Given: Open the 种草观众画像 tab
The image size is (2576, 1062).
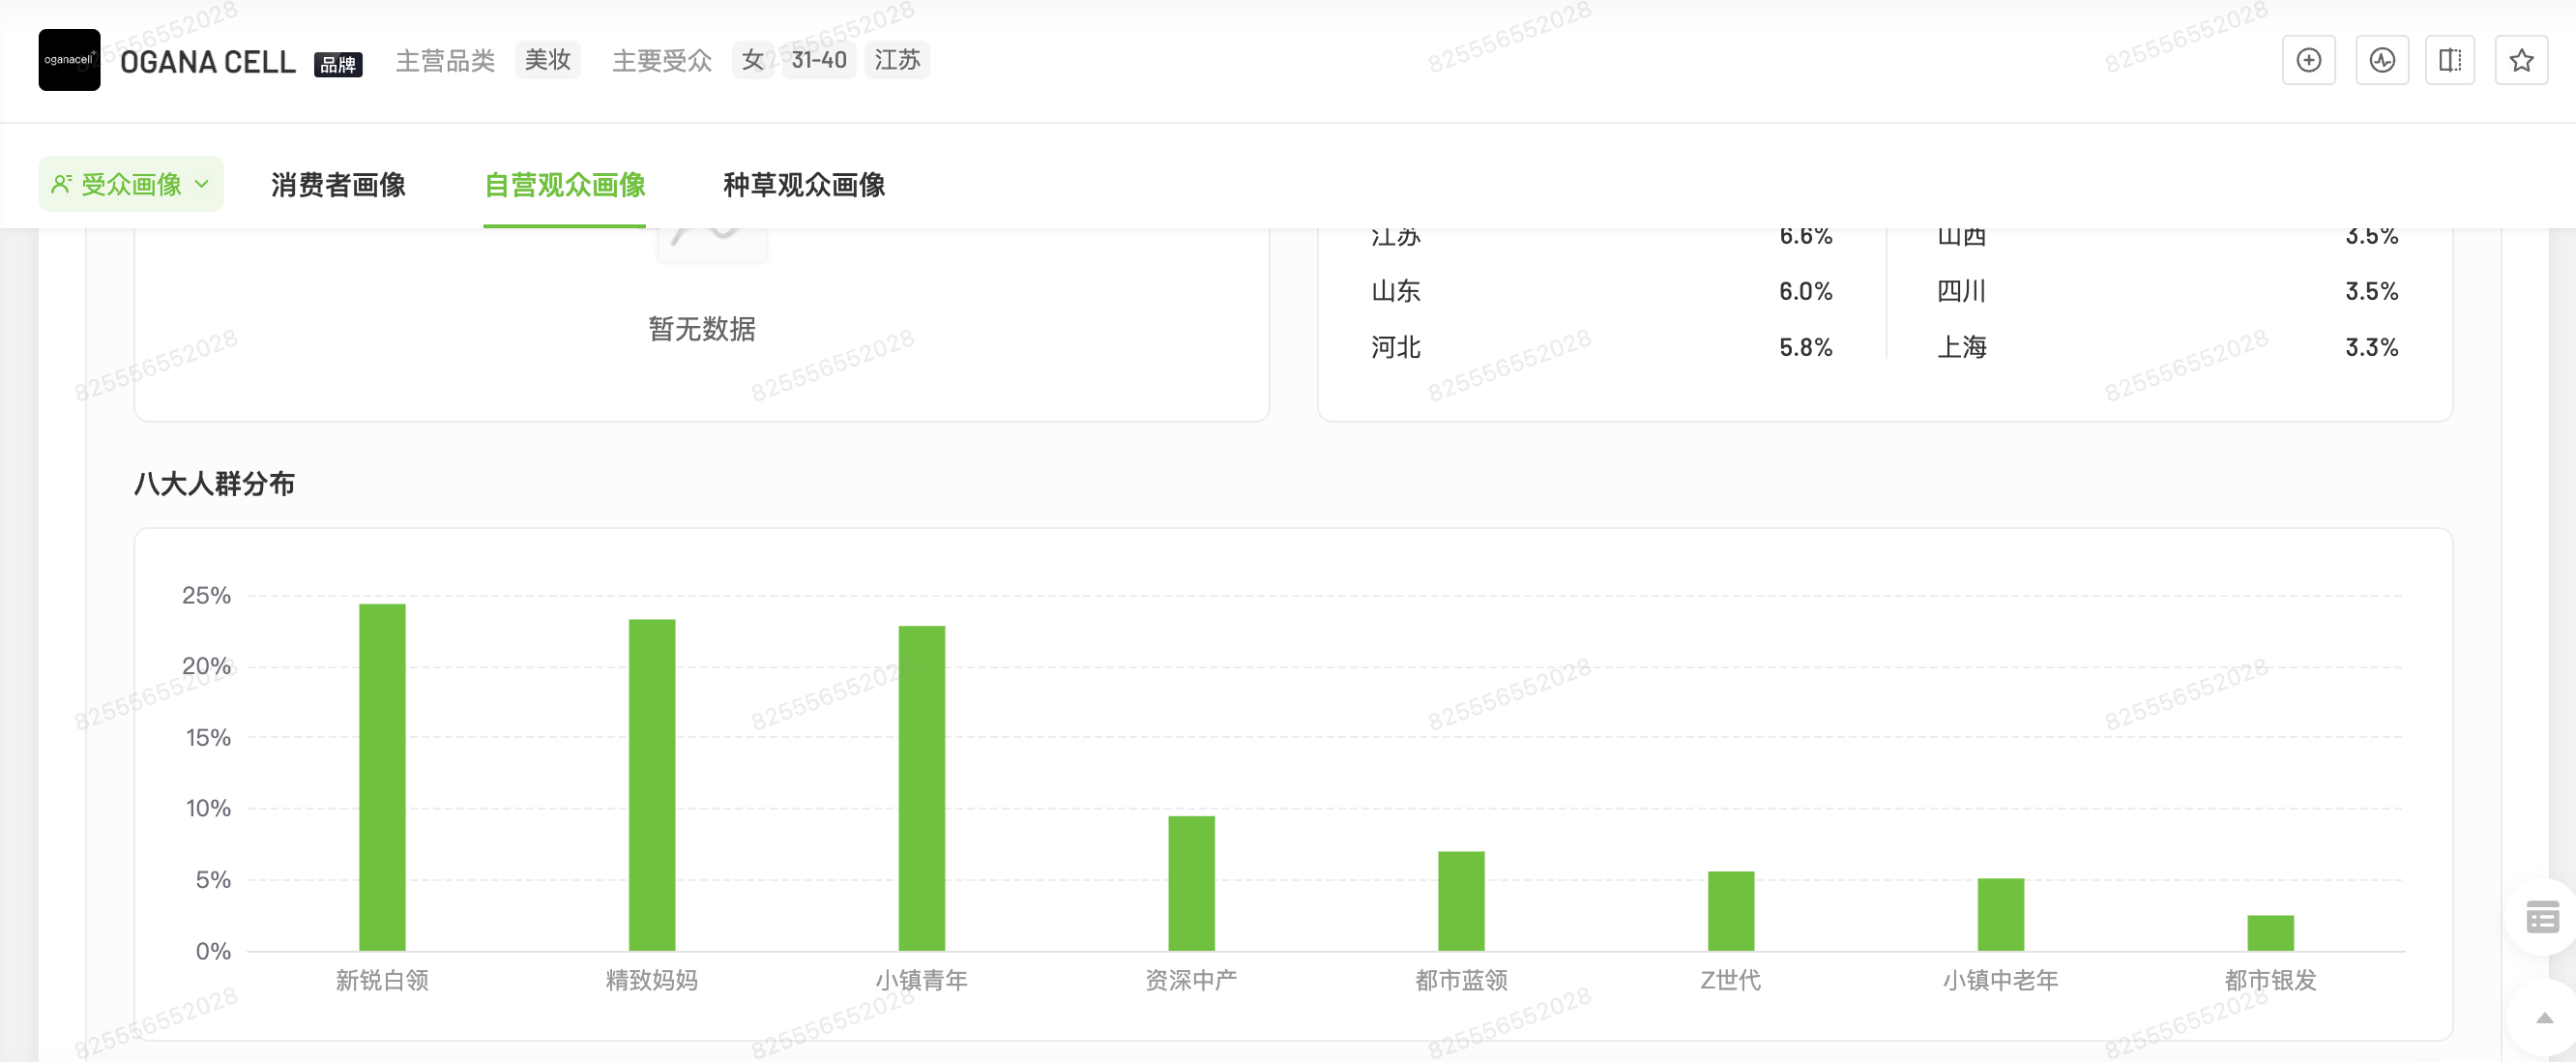Looking at the screenshot, I should [804, 185].
